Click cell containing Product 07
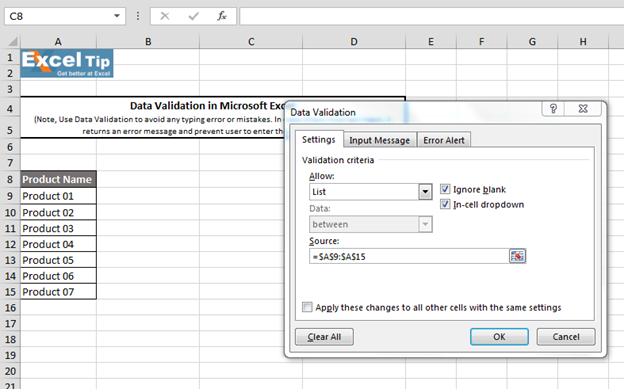This screenshot has height=389, width=624. coord(58,291)
